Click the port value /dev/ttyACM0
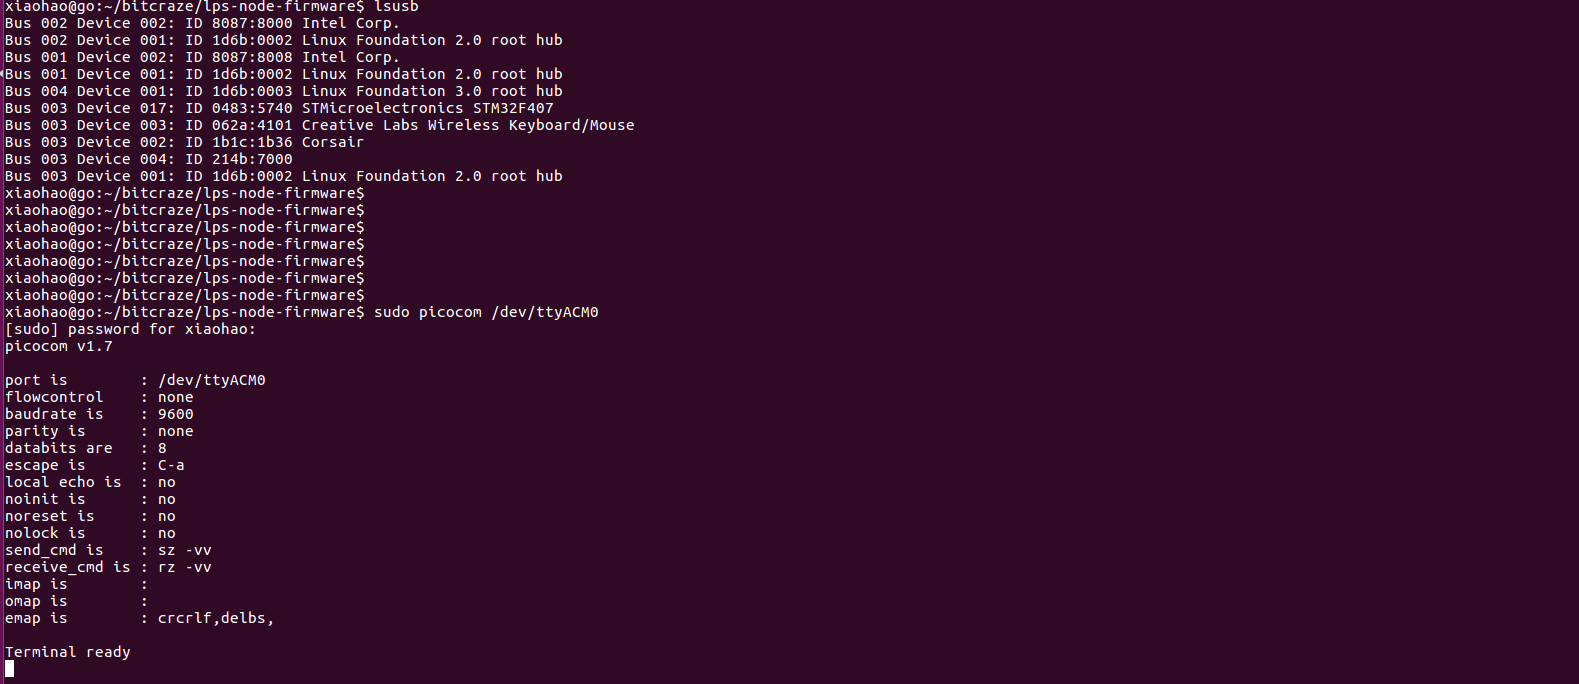The width and height of the screenshot is (1579, 684). pyautogui.click(x=211, y=380)
